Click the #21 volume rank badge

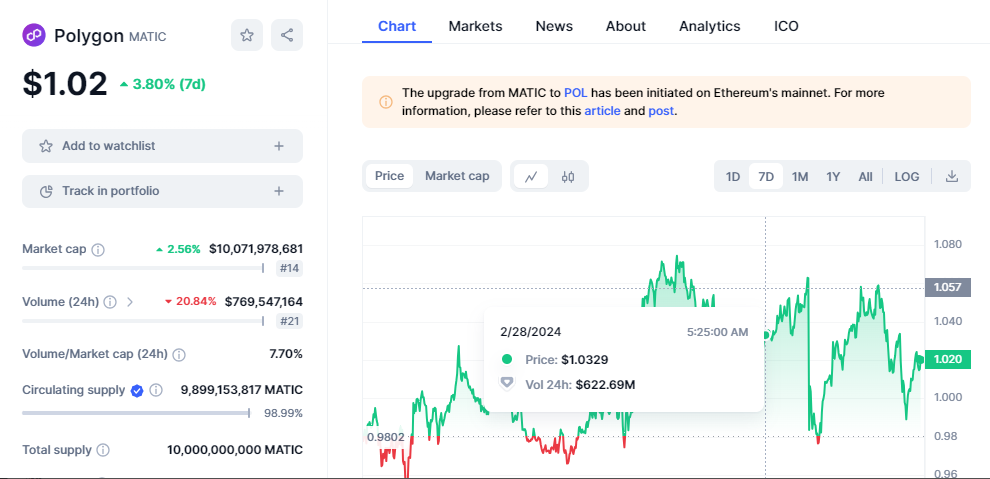point(289,322)
